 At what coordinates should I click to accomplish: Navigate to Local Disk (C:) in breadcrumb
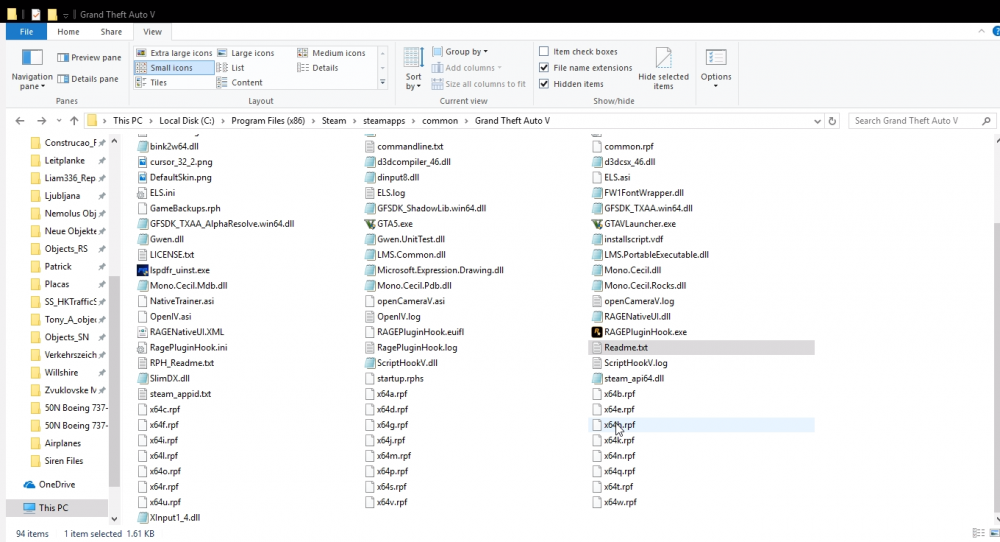coord(187,121)
